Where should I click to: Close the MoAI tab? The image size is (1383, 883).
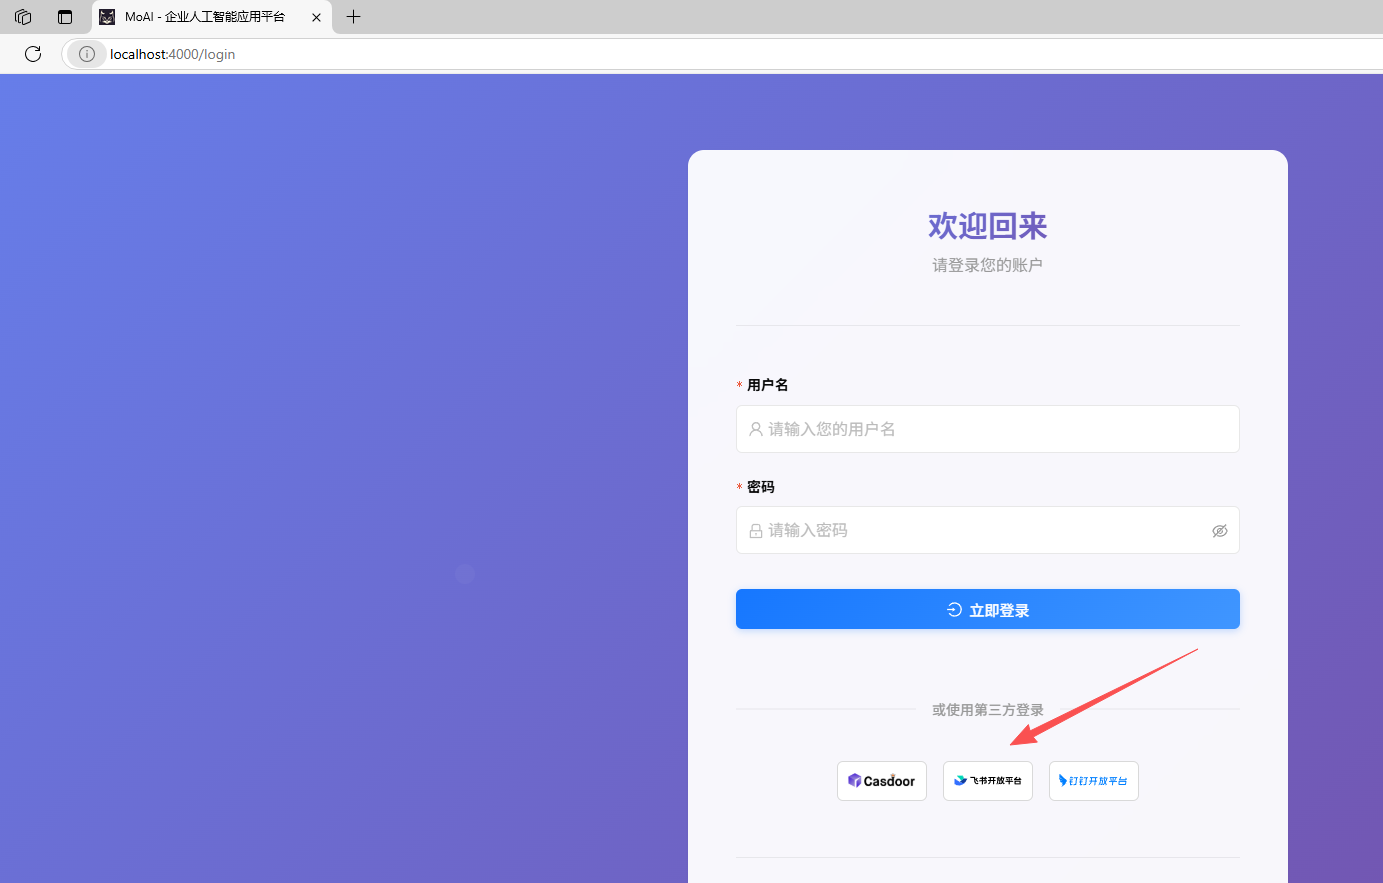[x=316, y=17]
